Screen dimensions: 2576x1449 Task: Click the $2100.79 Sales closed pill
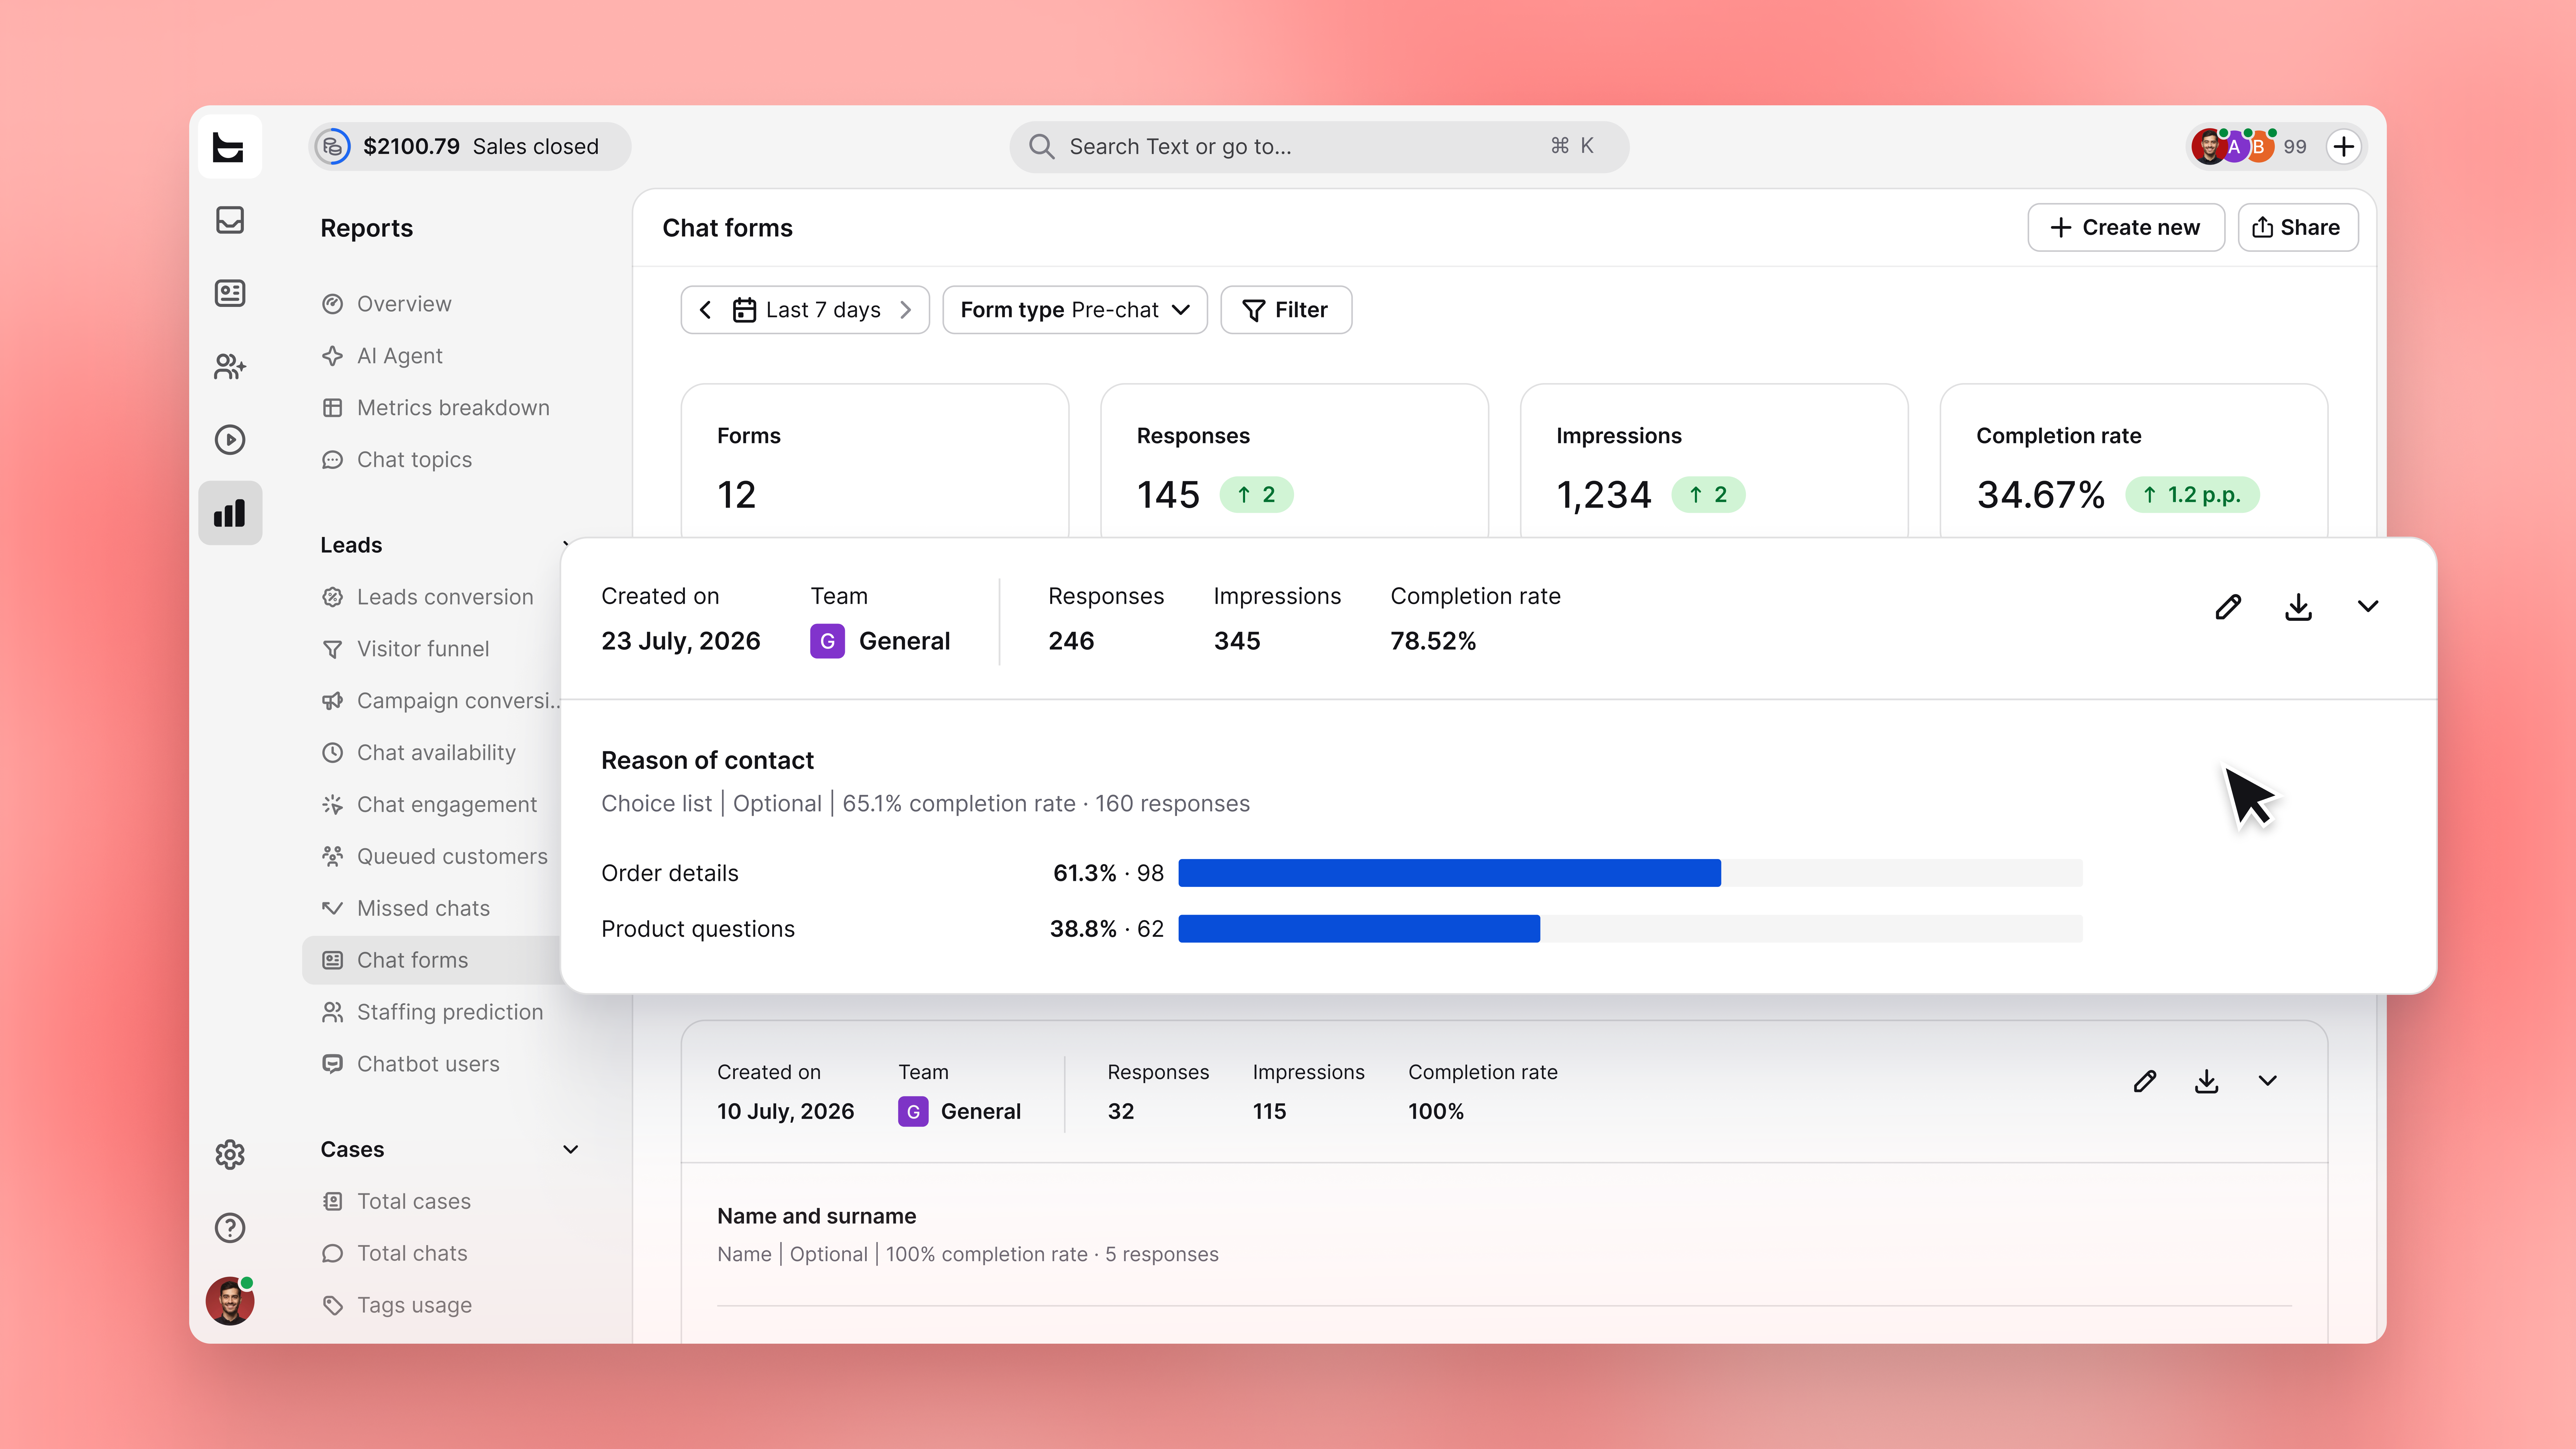point(470,147)
